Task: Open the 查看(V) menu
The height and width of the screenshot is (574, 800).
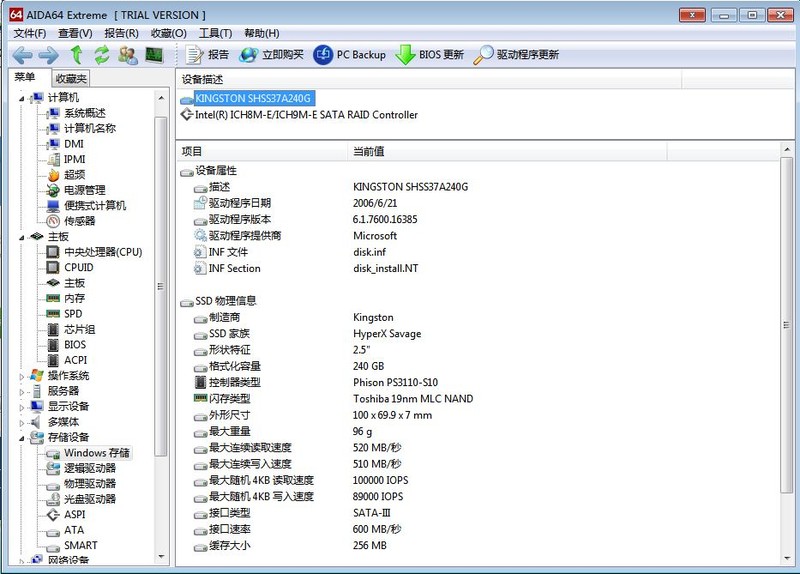Action: tap(75, 33)
